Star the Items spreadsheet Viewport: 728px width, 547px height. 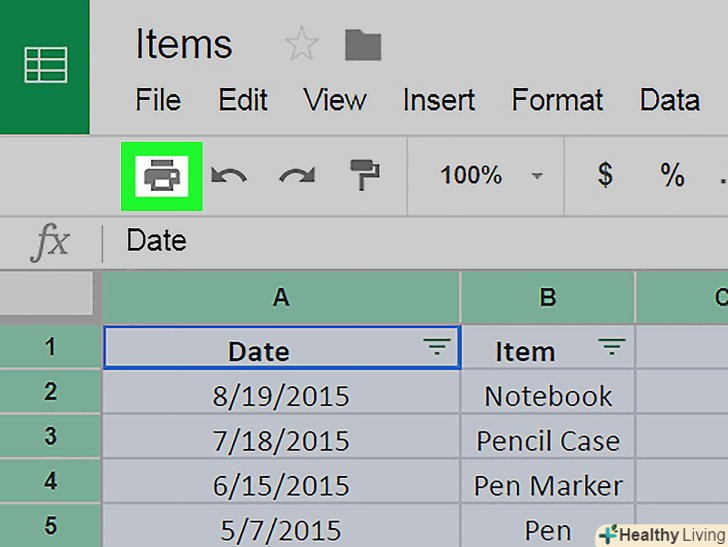pyautogui.click(x=301, y=45)
